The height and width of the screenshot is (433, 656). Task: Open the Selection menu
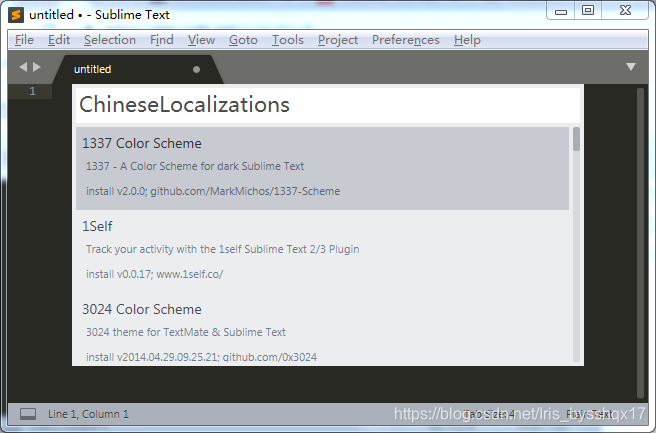(x=110, y=40)
